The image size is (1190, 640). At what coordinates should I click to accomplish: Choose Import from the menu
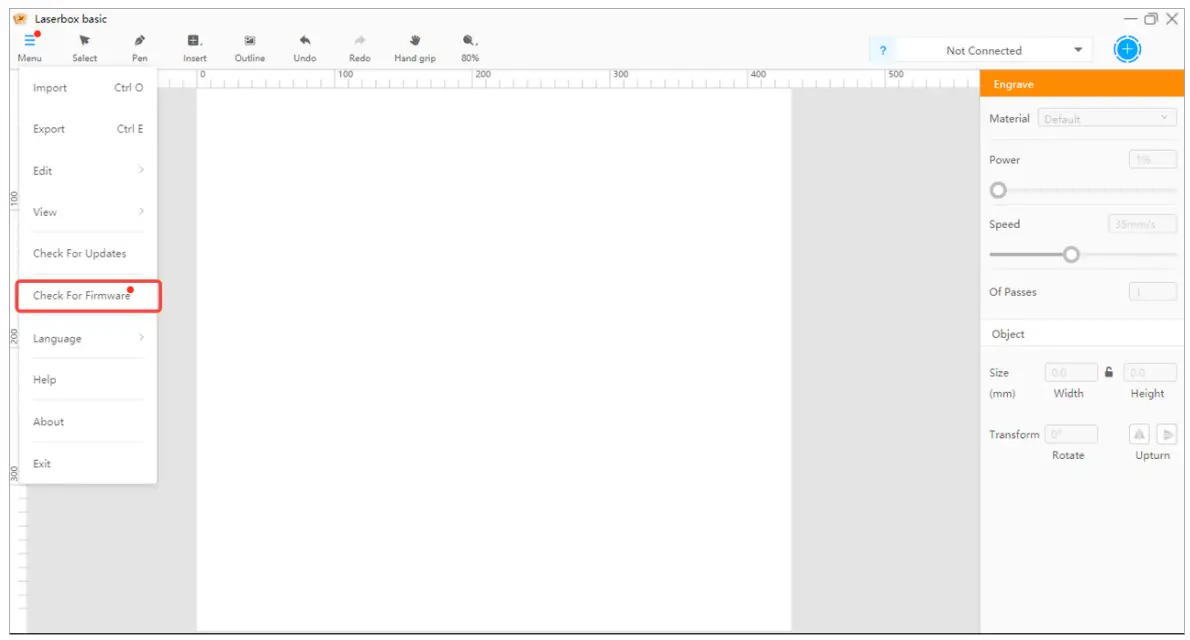88,88
